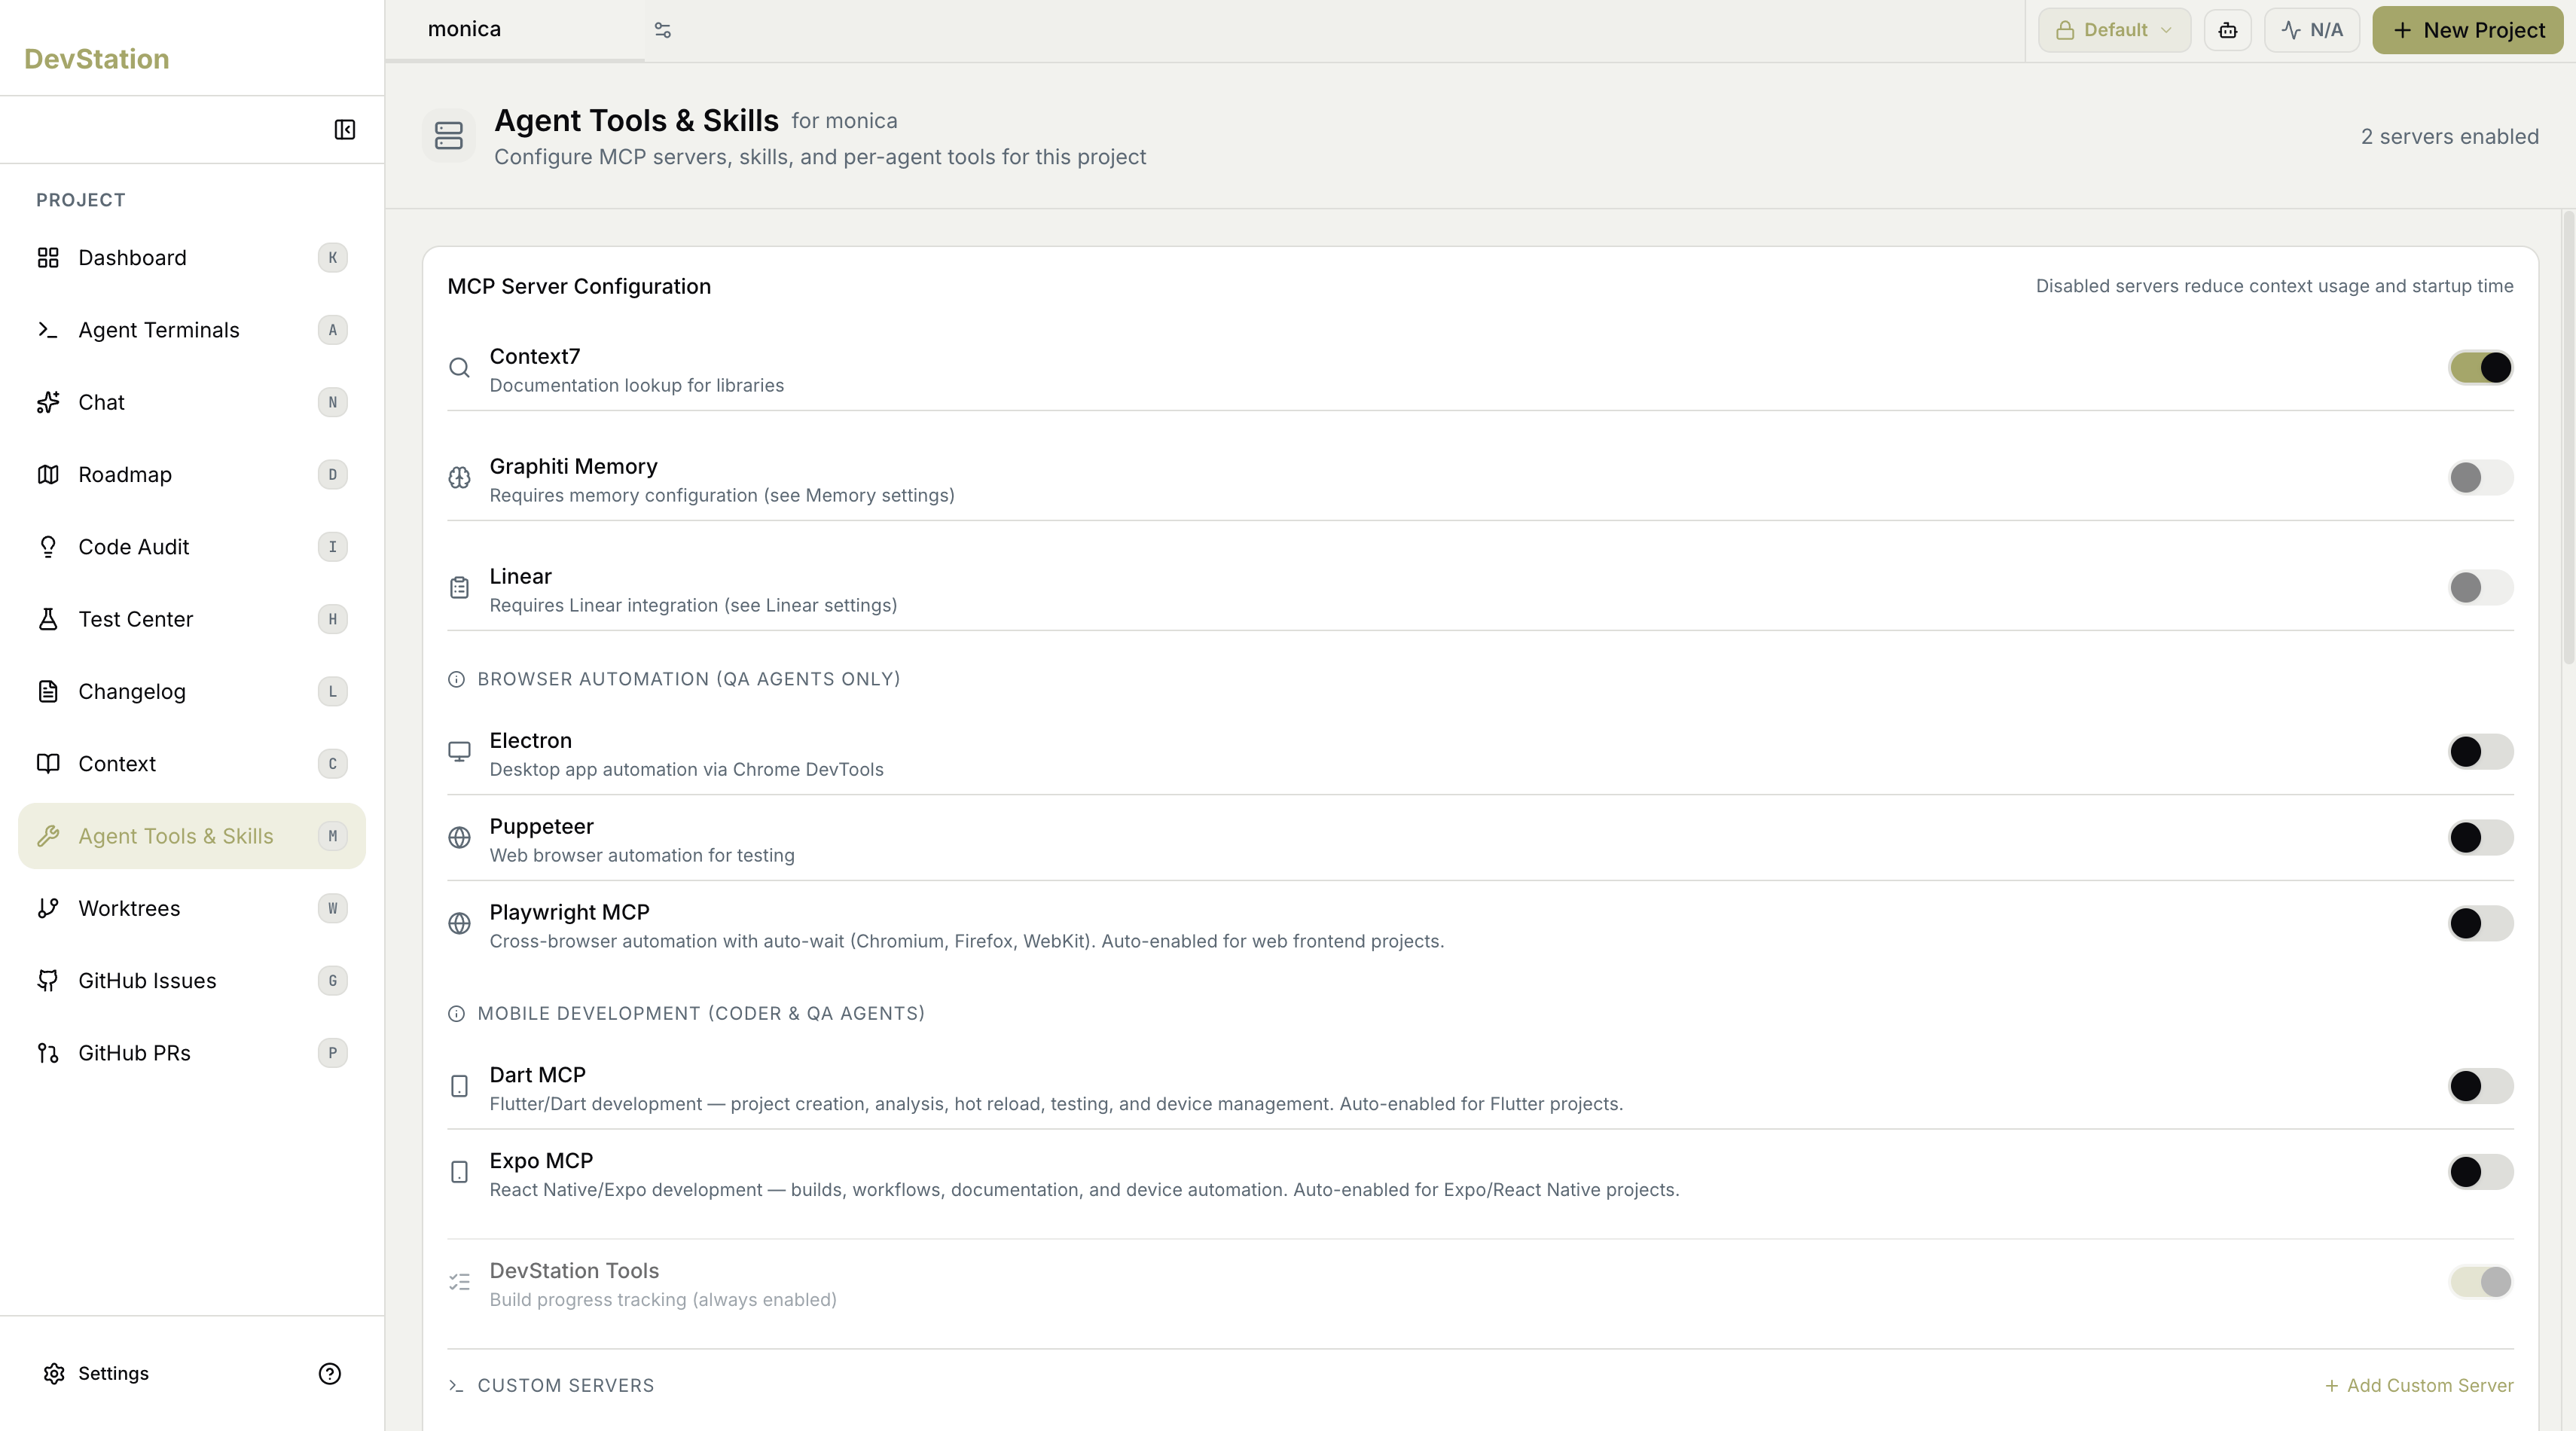Click the GitHub PRs pull-request icon

(x=48, y=1053)
